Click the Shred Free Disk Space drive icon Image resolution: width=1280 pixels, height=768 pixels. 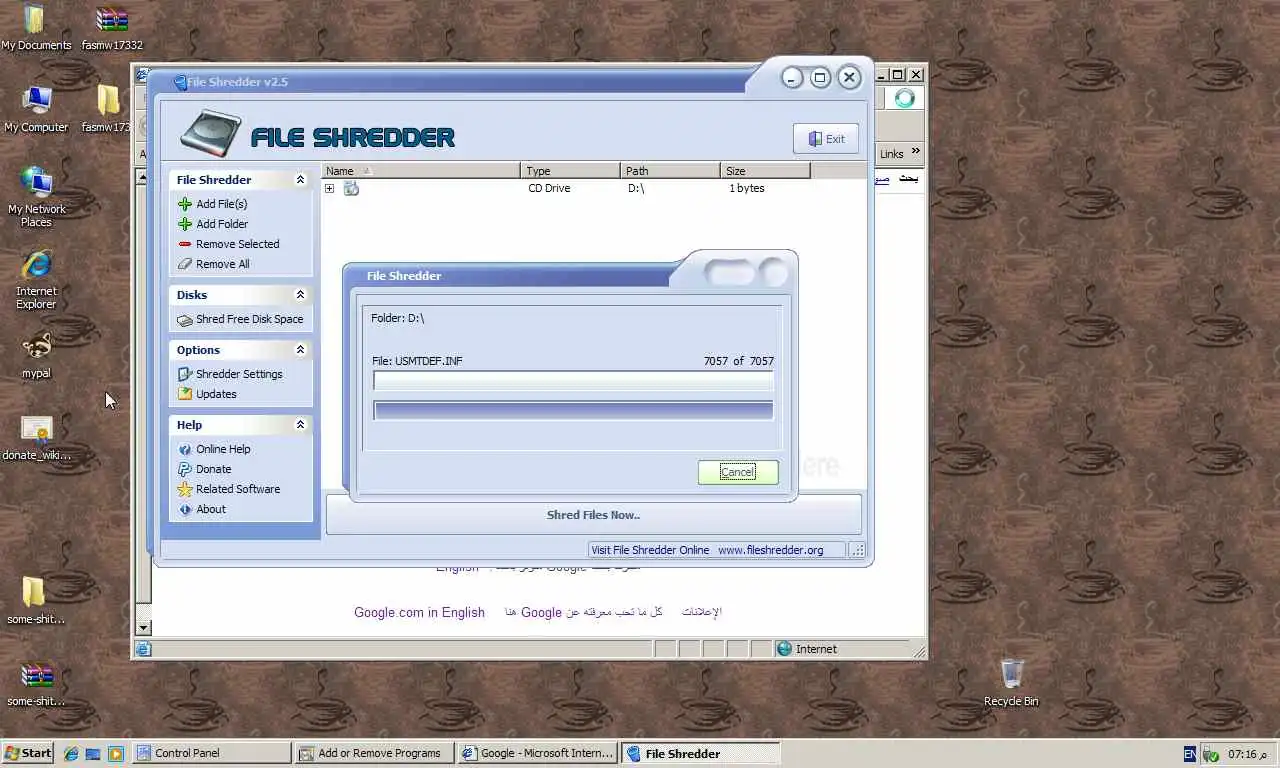tap(185, 320)
